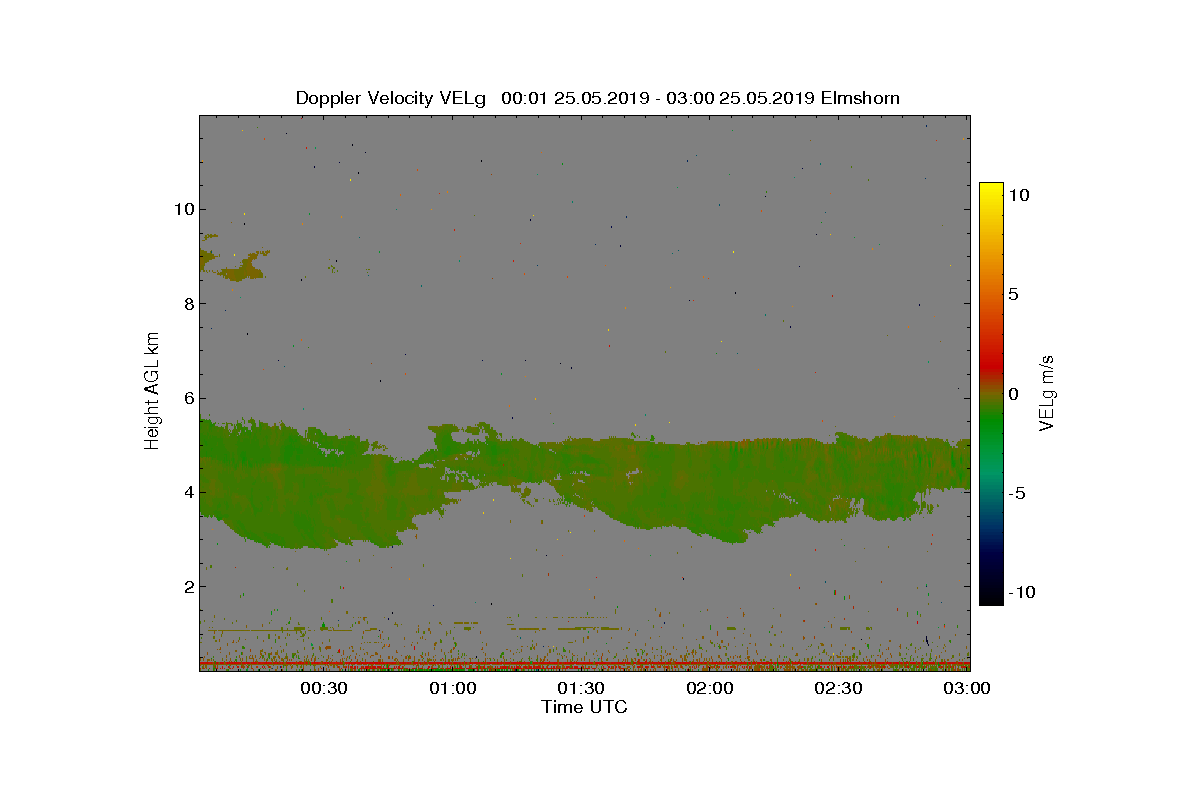Screen dimensions: 1200x800
Task: Click the height tick label 8
Action: coord(187,303)
